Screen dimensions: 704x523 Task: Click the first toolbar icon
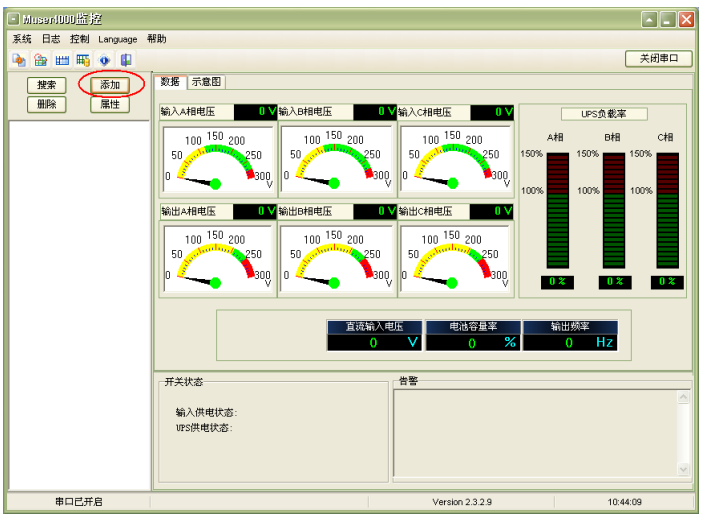19,60
